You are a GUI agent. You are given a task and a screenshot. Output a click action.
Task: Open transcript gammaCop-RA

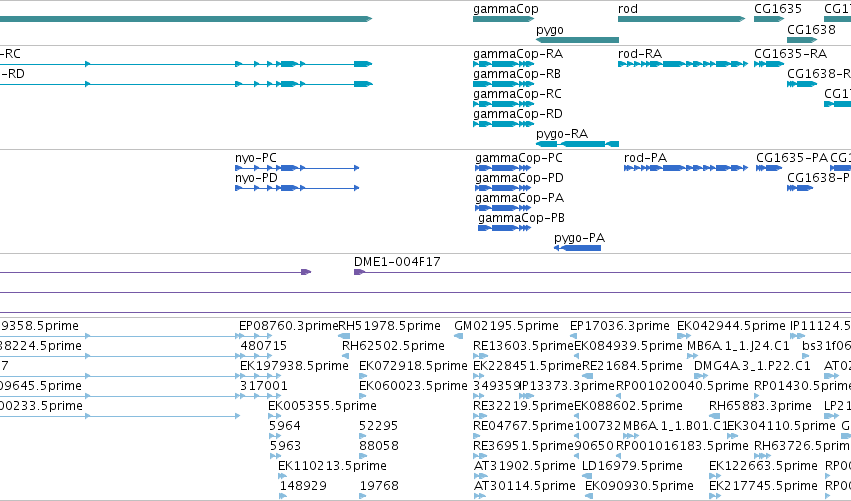click(x=504, y=64)
